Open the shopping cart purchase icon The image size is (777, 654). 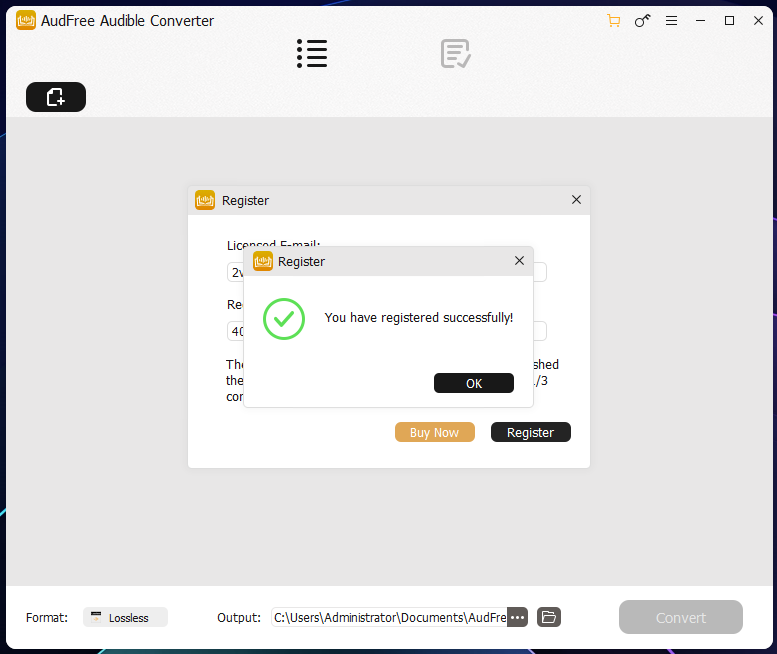click(613, 21)
